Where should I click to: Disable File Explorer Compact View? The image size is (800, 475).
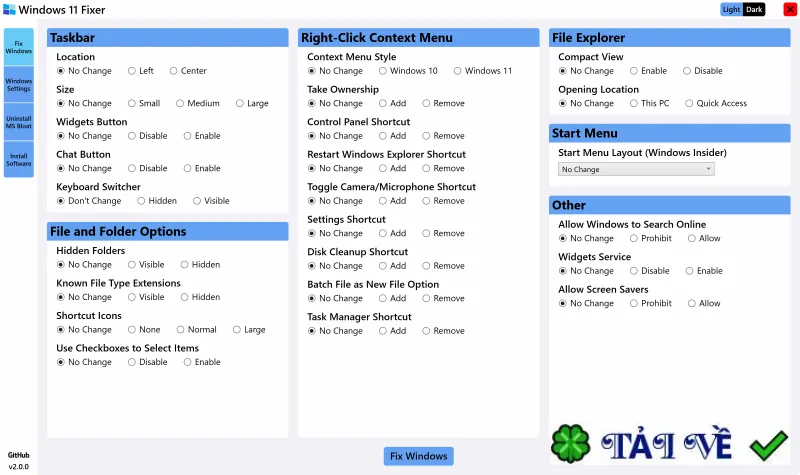pos(703,71)
